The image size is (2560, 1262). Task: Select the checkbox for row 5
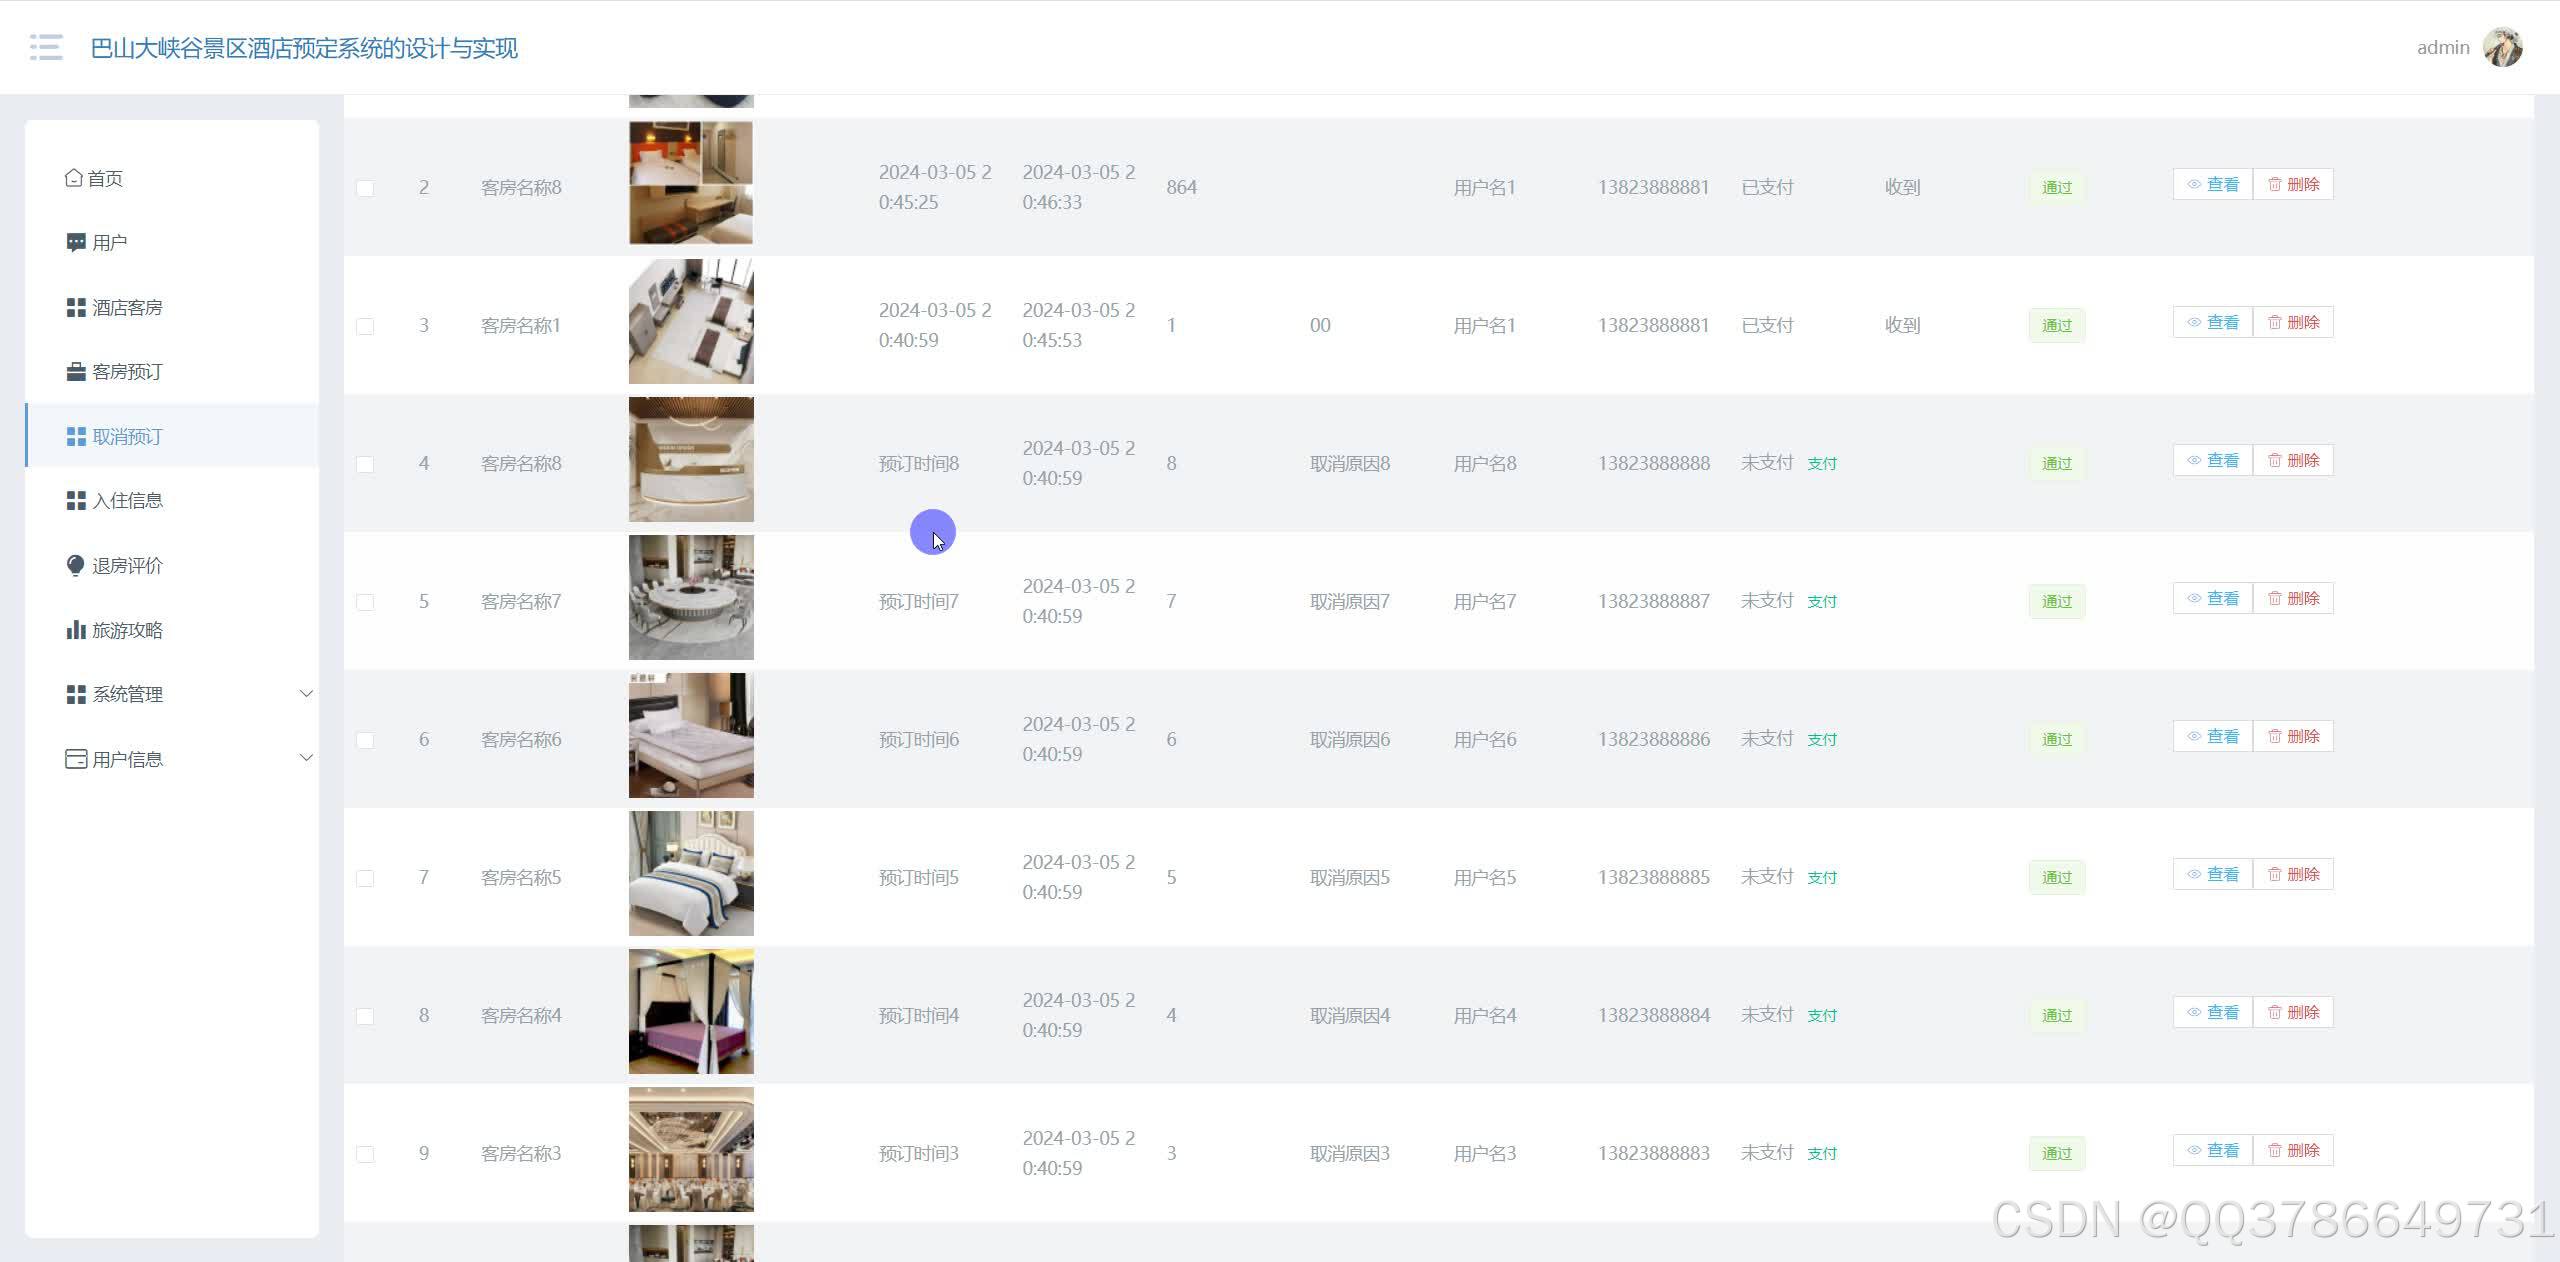(365, 602)
